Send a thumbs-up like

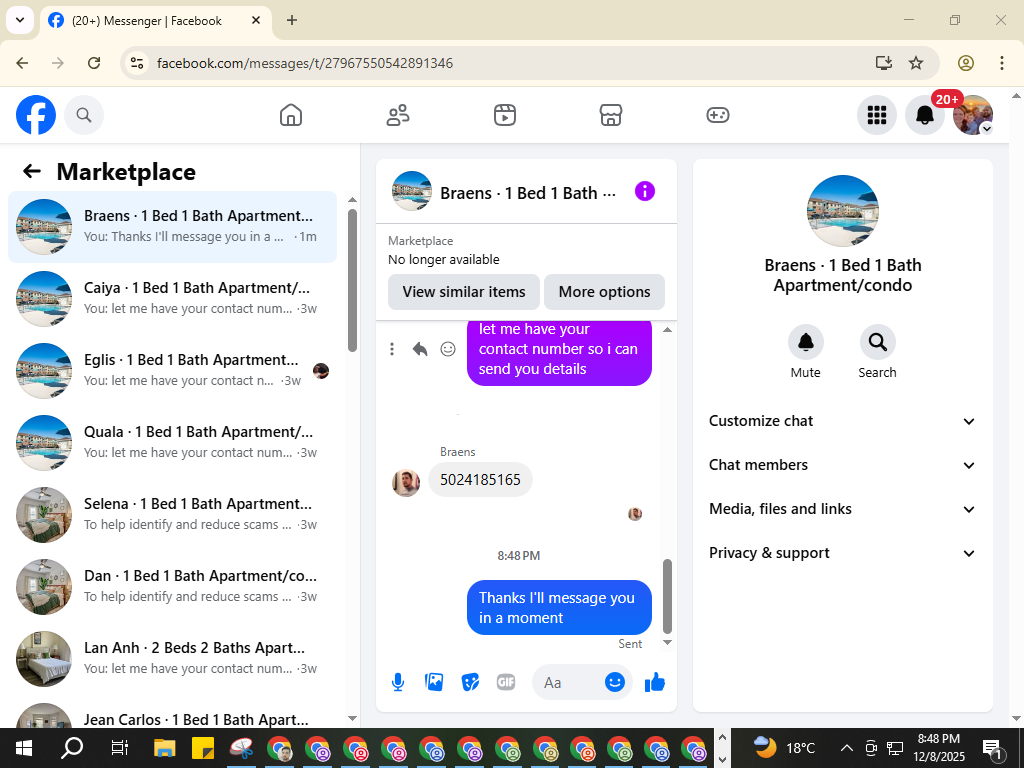654,682
